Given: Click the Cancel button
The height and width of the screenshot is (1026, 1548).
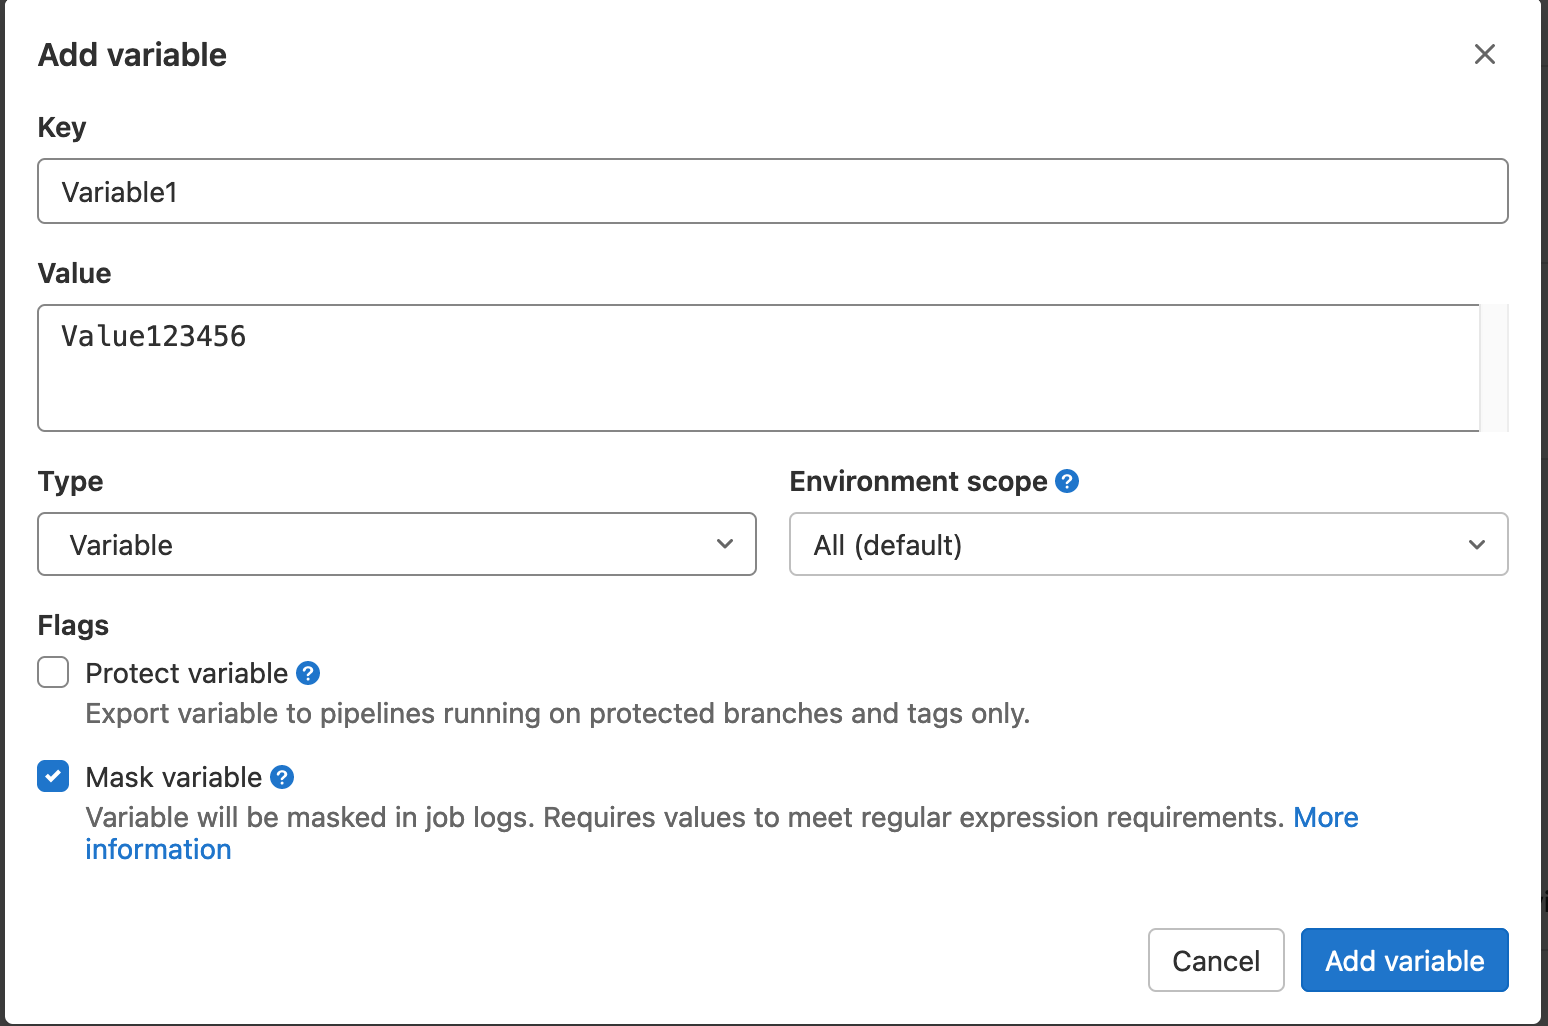Looking at the screenshot, I should (x=1216, y=960).
